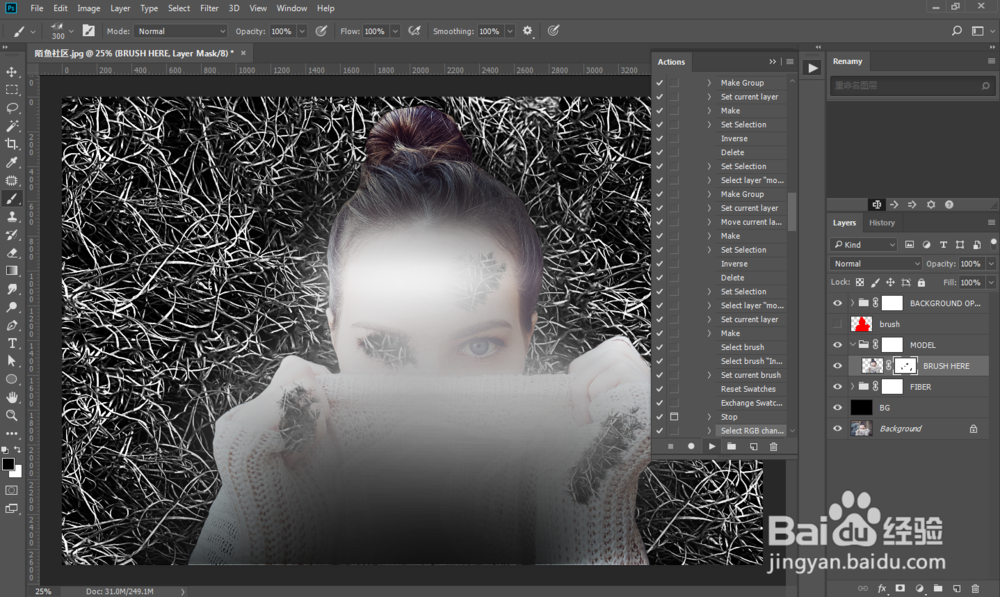Click the foreground color swatch
1000x597 pixels.
pos(8,464)
